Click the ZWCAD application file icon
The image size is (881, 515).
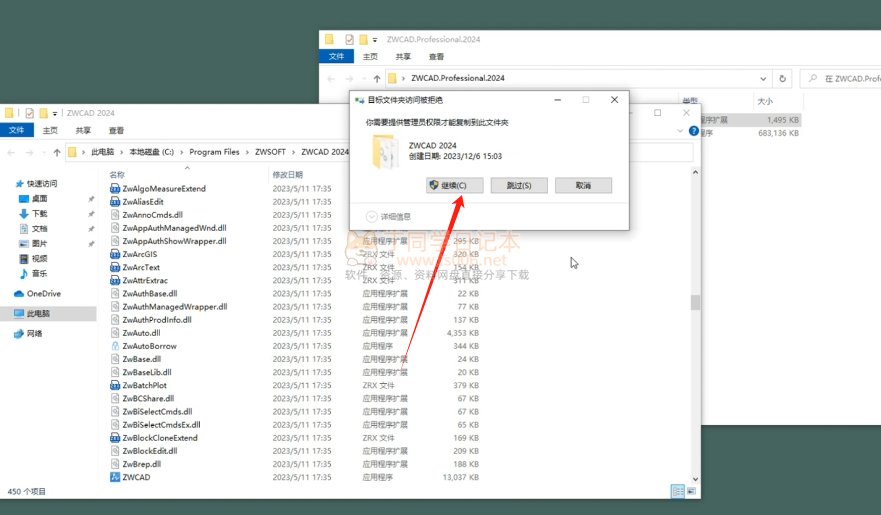point(115,477)
